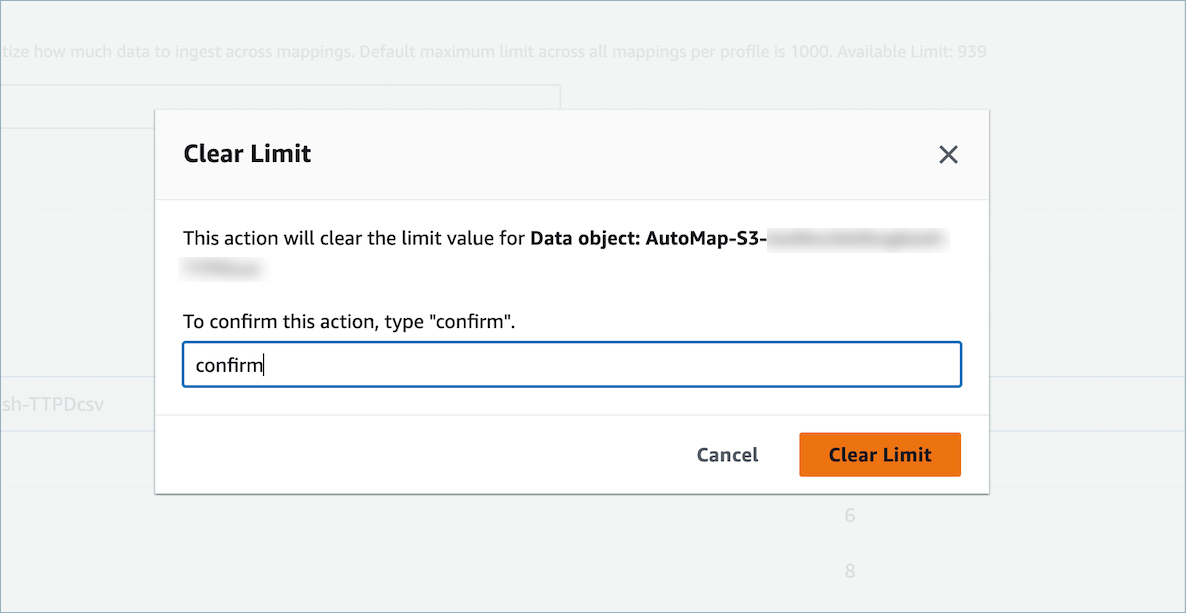Viewport: 1186px width, 613px height.
Task: Click the dialog header area
Action: pos(571,154)
